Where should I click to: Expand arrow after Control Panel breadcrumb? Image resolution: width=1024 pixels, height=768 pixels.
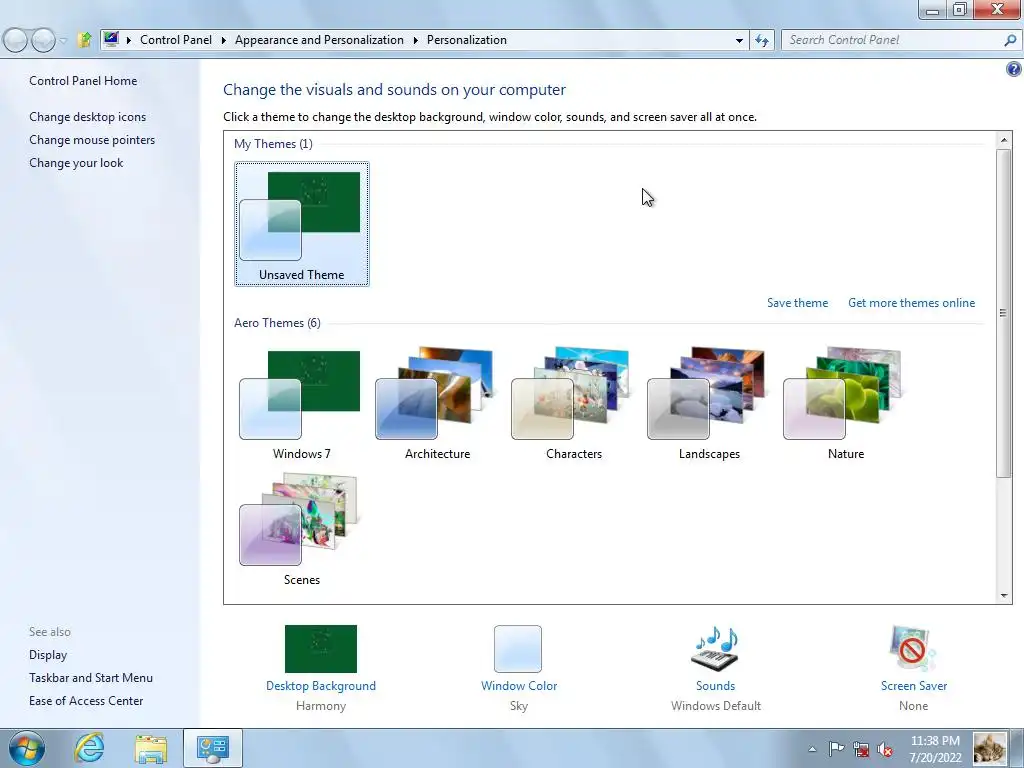(223, 40)
